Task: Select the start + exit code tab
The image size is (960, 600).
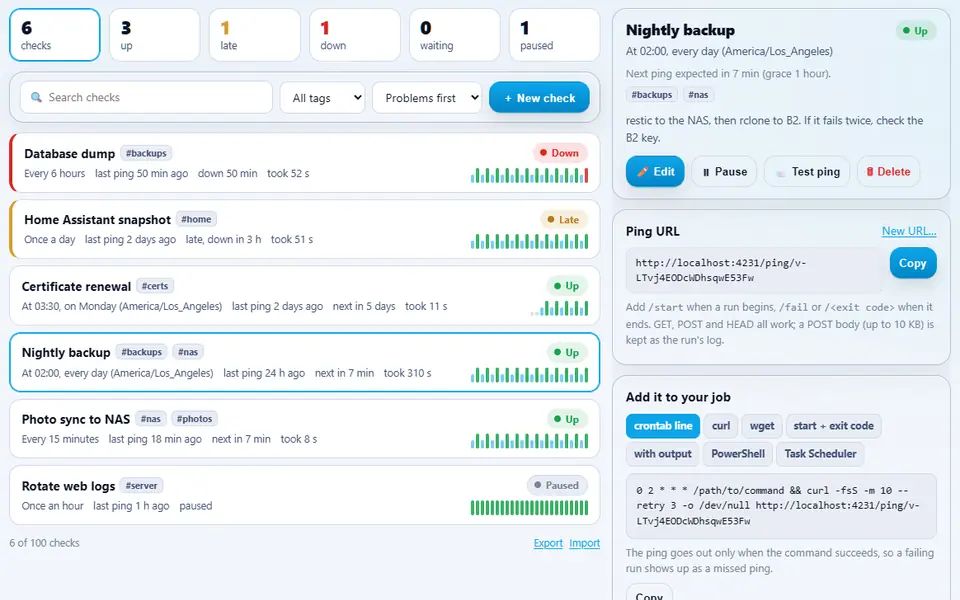Action: [x=833, y=426]
